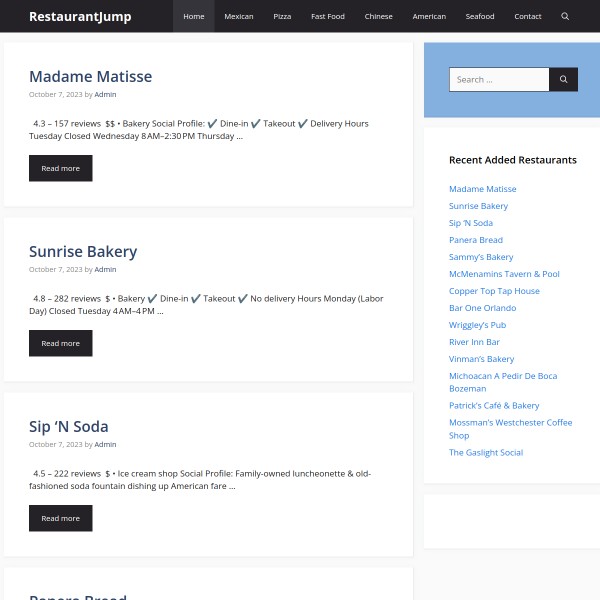The height and width of the screenshot is (600, 600).
Task: Select Fast Food in navigation
Action: click(x=328, y=16)
